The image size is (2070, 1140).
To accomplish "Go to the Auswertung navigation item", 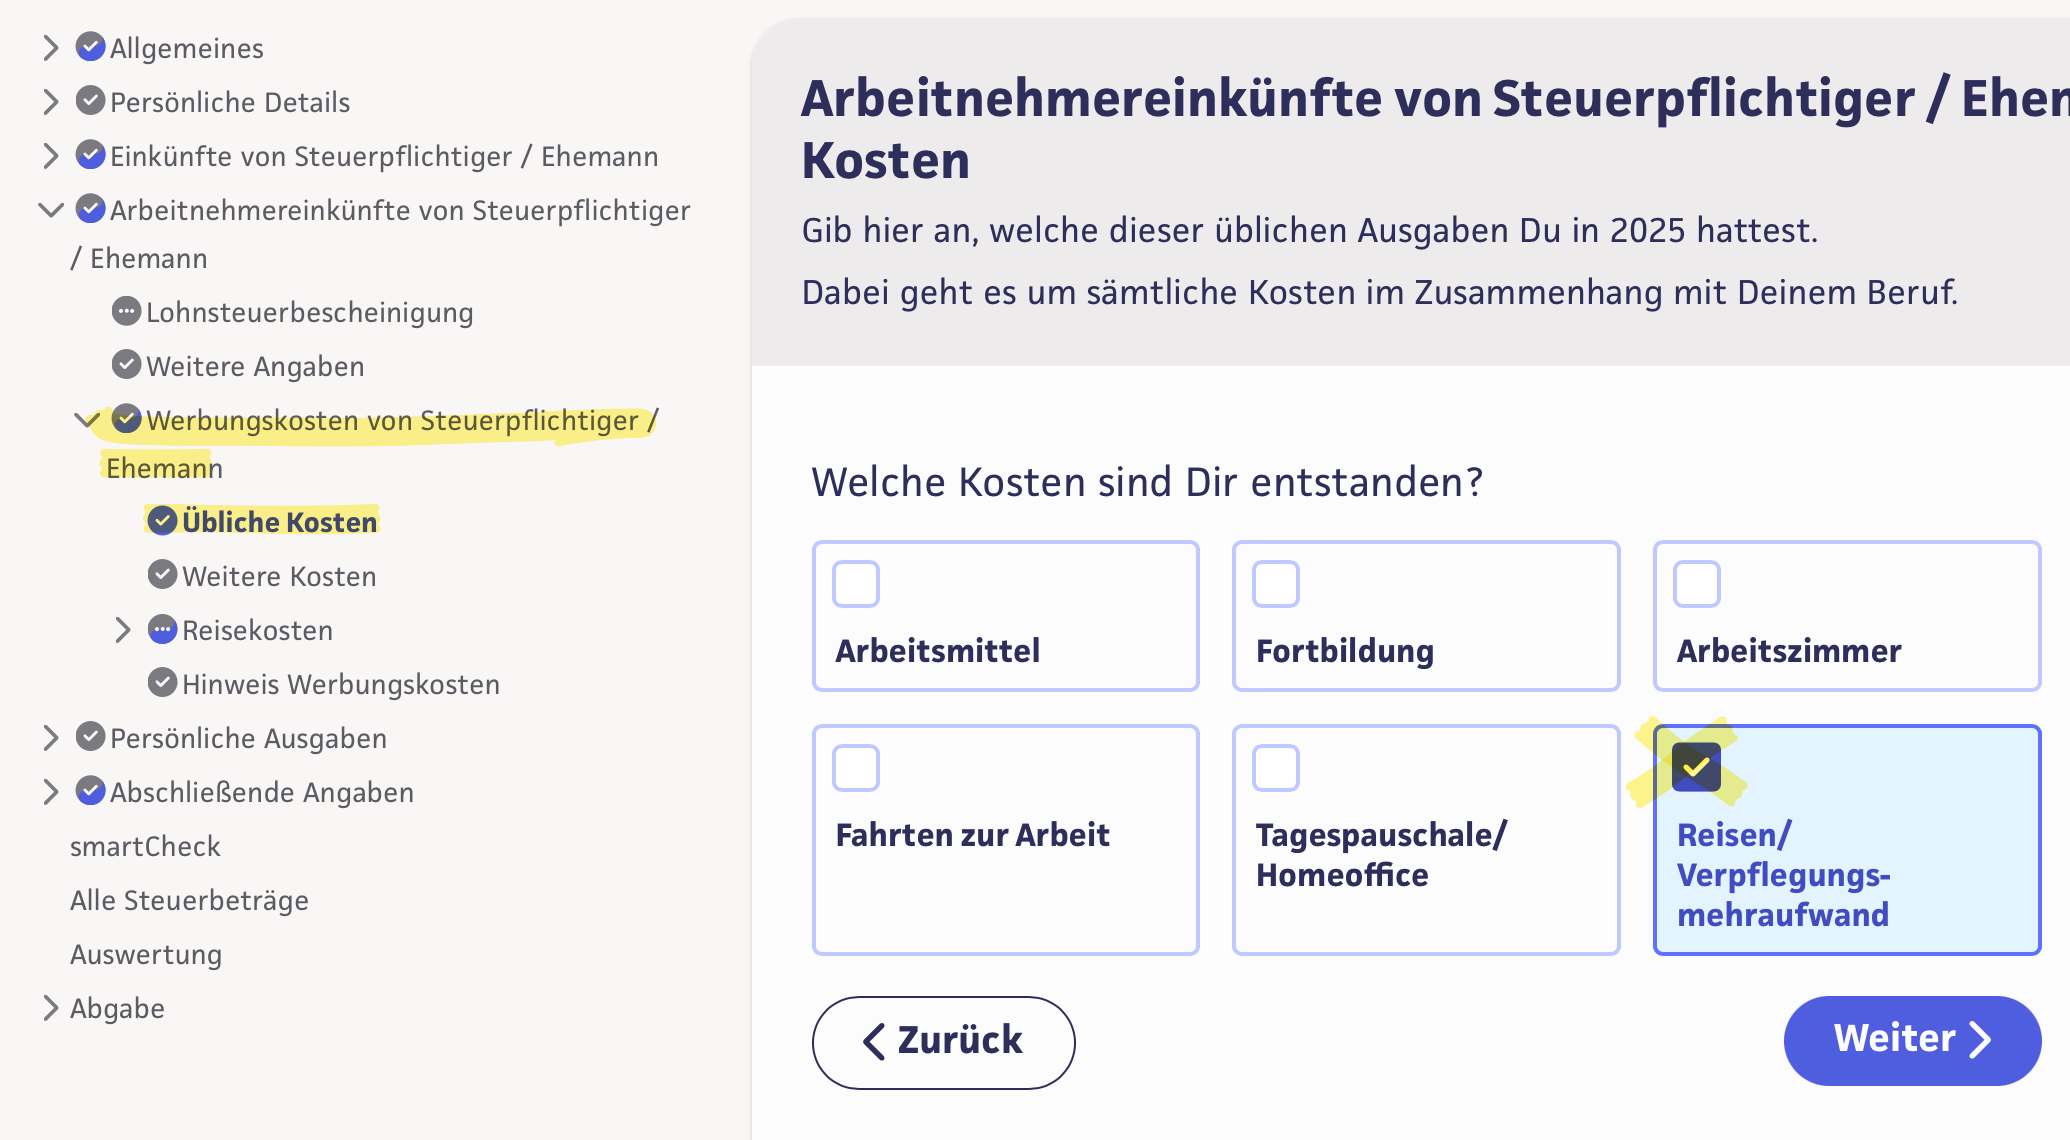I will point(146,954).
